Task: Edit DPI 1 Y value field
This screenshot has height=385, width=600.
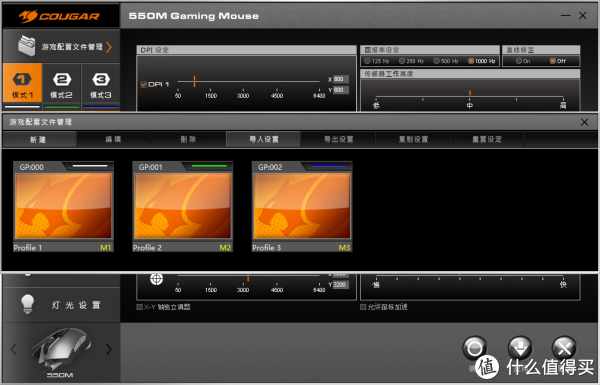Action: click(341, 90)
